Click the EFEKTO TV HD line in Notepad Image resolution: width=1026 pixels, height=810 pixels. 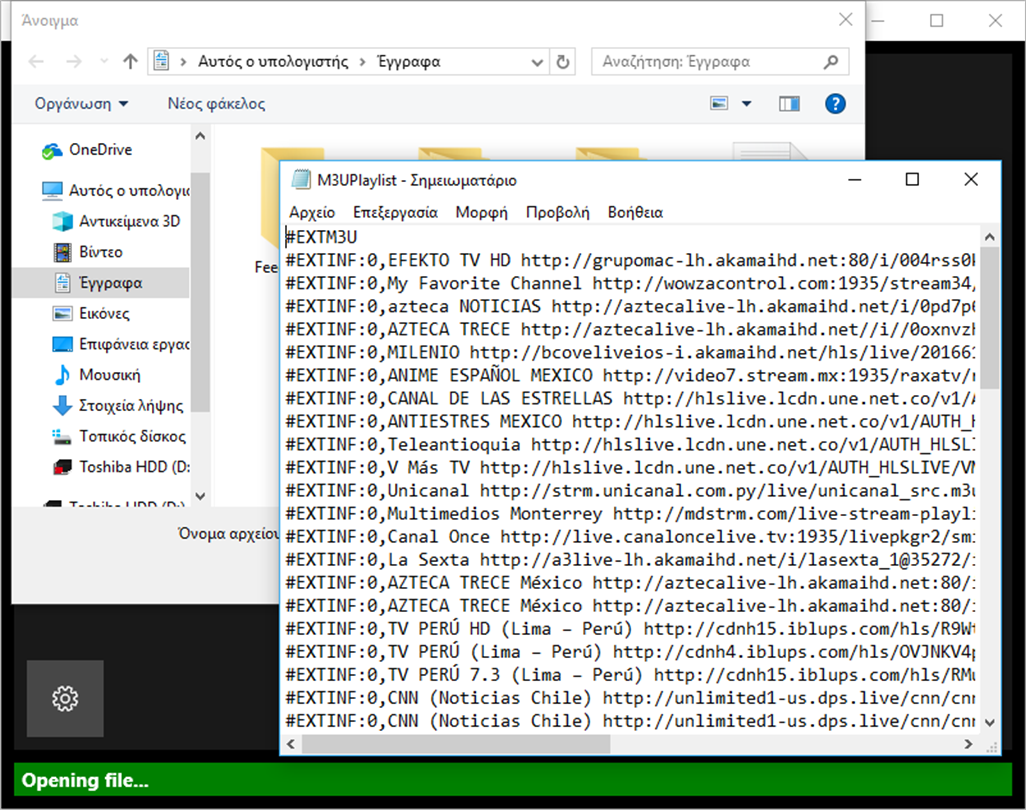[x=630, y=260]
